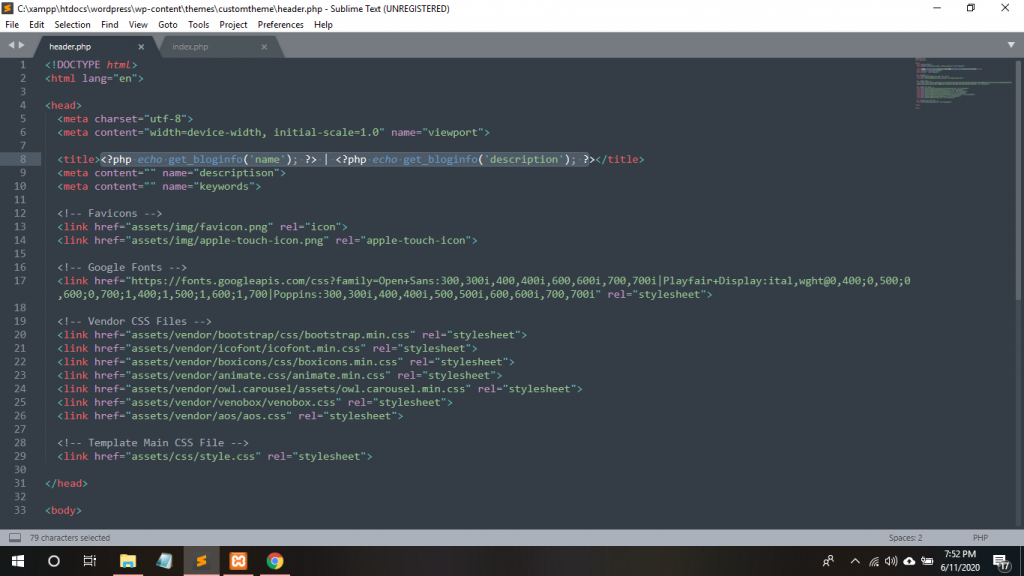
Task: Open the Goto menu
Action: pos(167,24)
